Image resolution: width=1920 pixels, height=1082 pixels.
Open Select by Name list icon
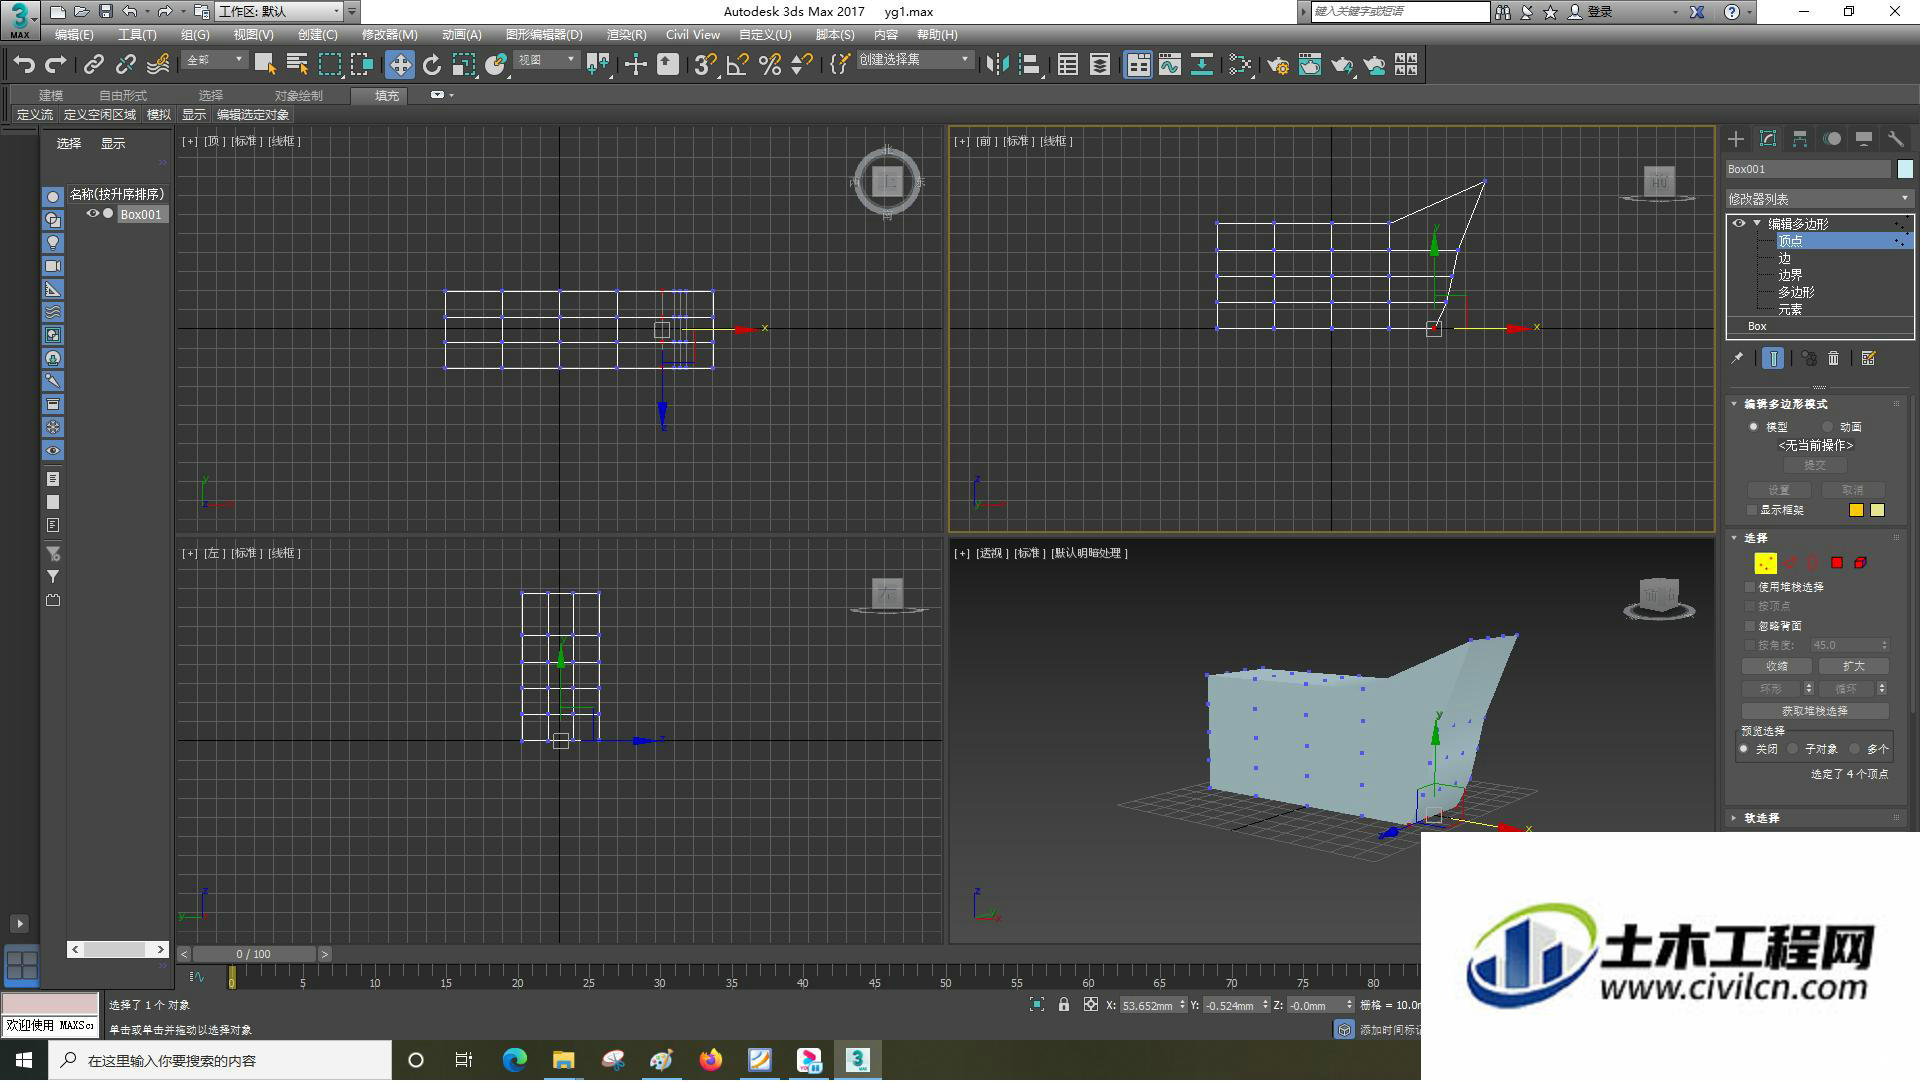(297, 65)
